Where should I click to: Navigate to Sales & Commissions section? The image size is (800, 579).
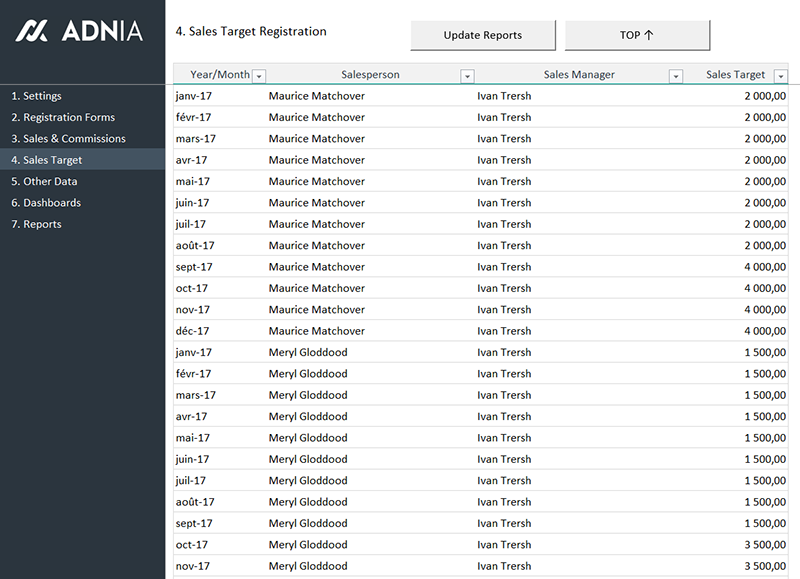(68, 139)
